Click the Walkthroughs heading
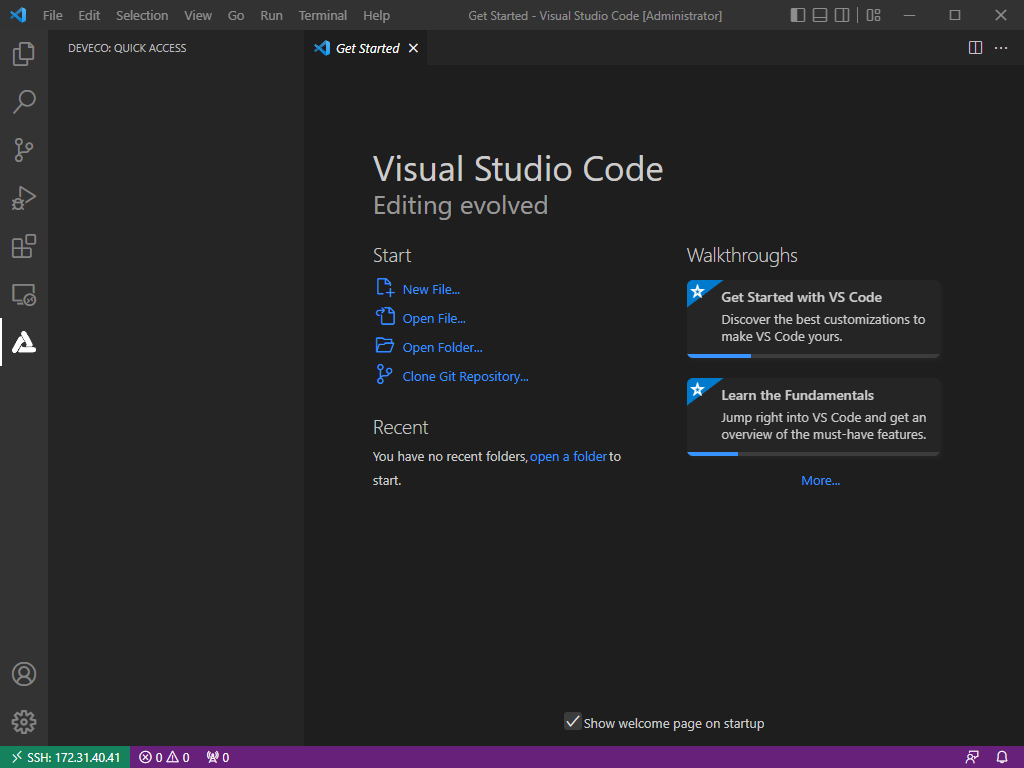 [x=742, y=255]
